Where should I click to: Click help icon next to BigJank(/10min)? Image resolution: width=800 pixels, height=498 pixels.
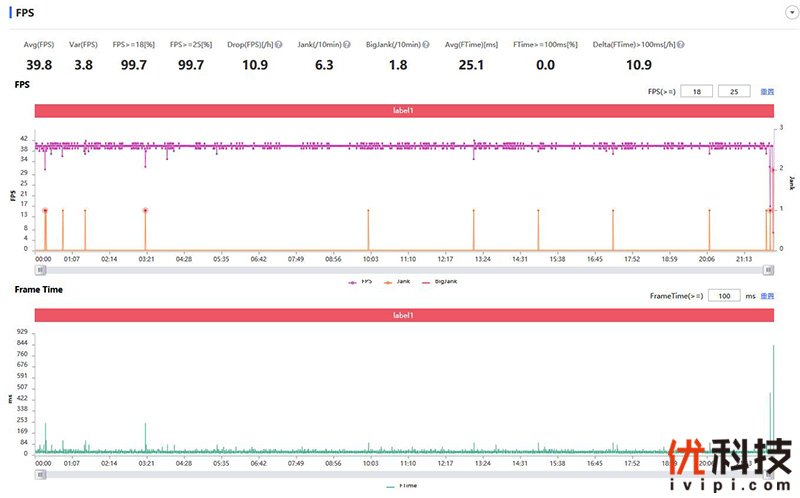tap(426, 45)
